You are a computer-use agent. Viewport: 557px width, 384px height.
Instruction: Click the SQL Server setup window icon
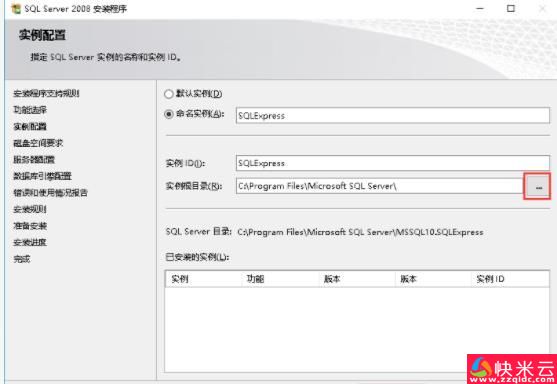[x=16, y=9]
